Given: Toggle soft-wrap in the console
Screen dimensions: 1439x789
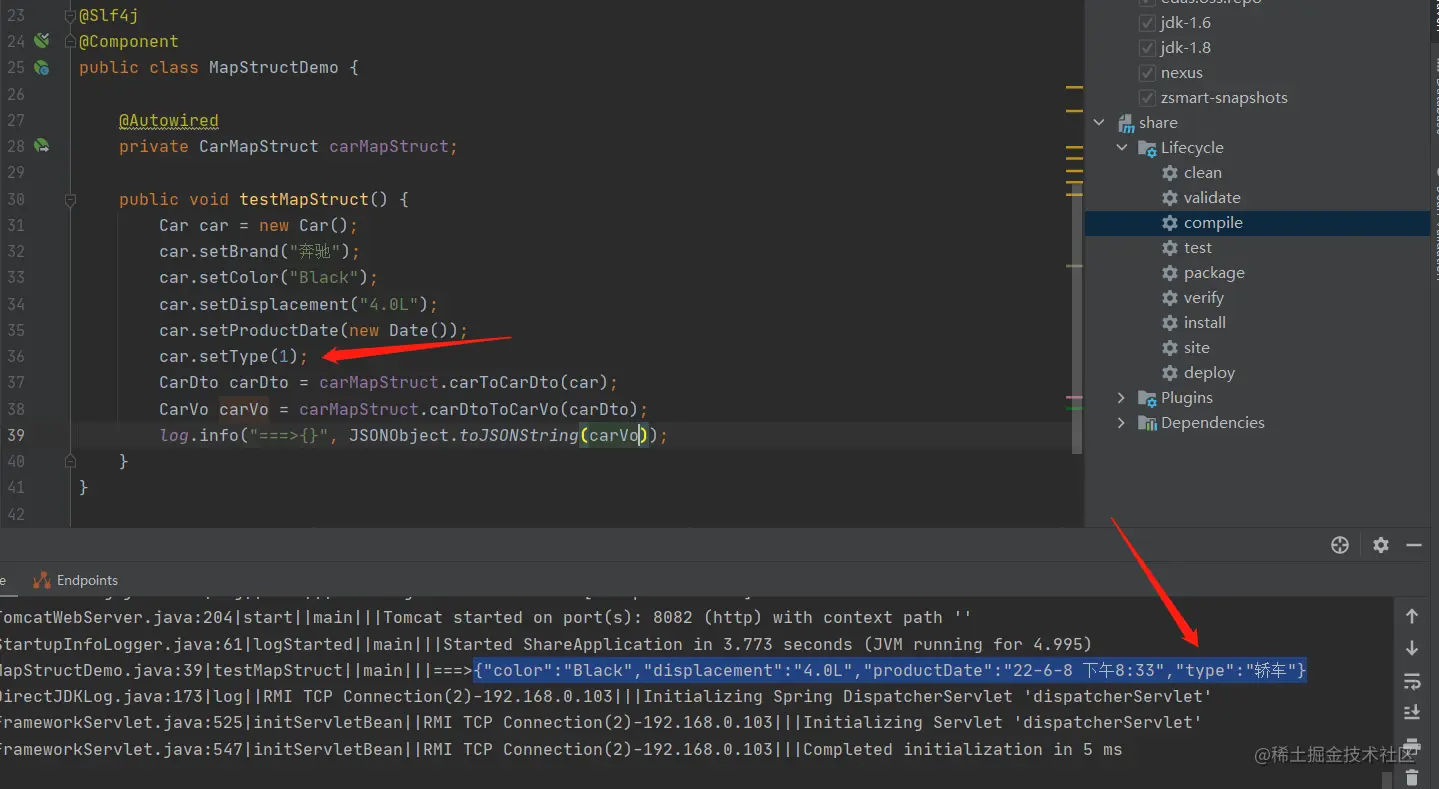Looking at the screenshot, I should click(1412, 681).
